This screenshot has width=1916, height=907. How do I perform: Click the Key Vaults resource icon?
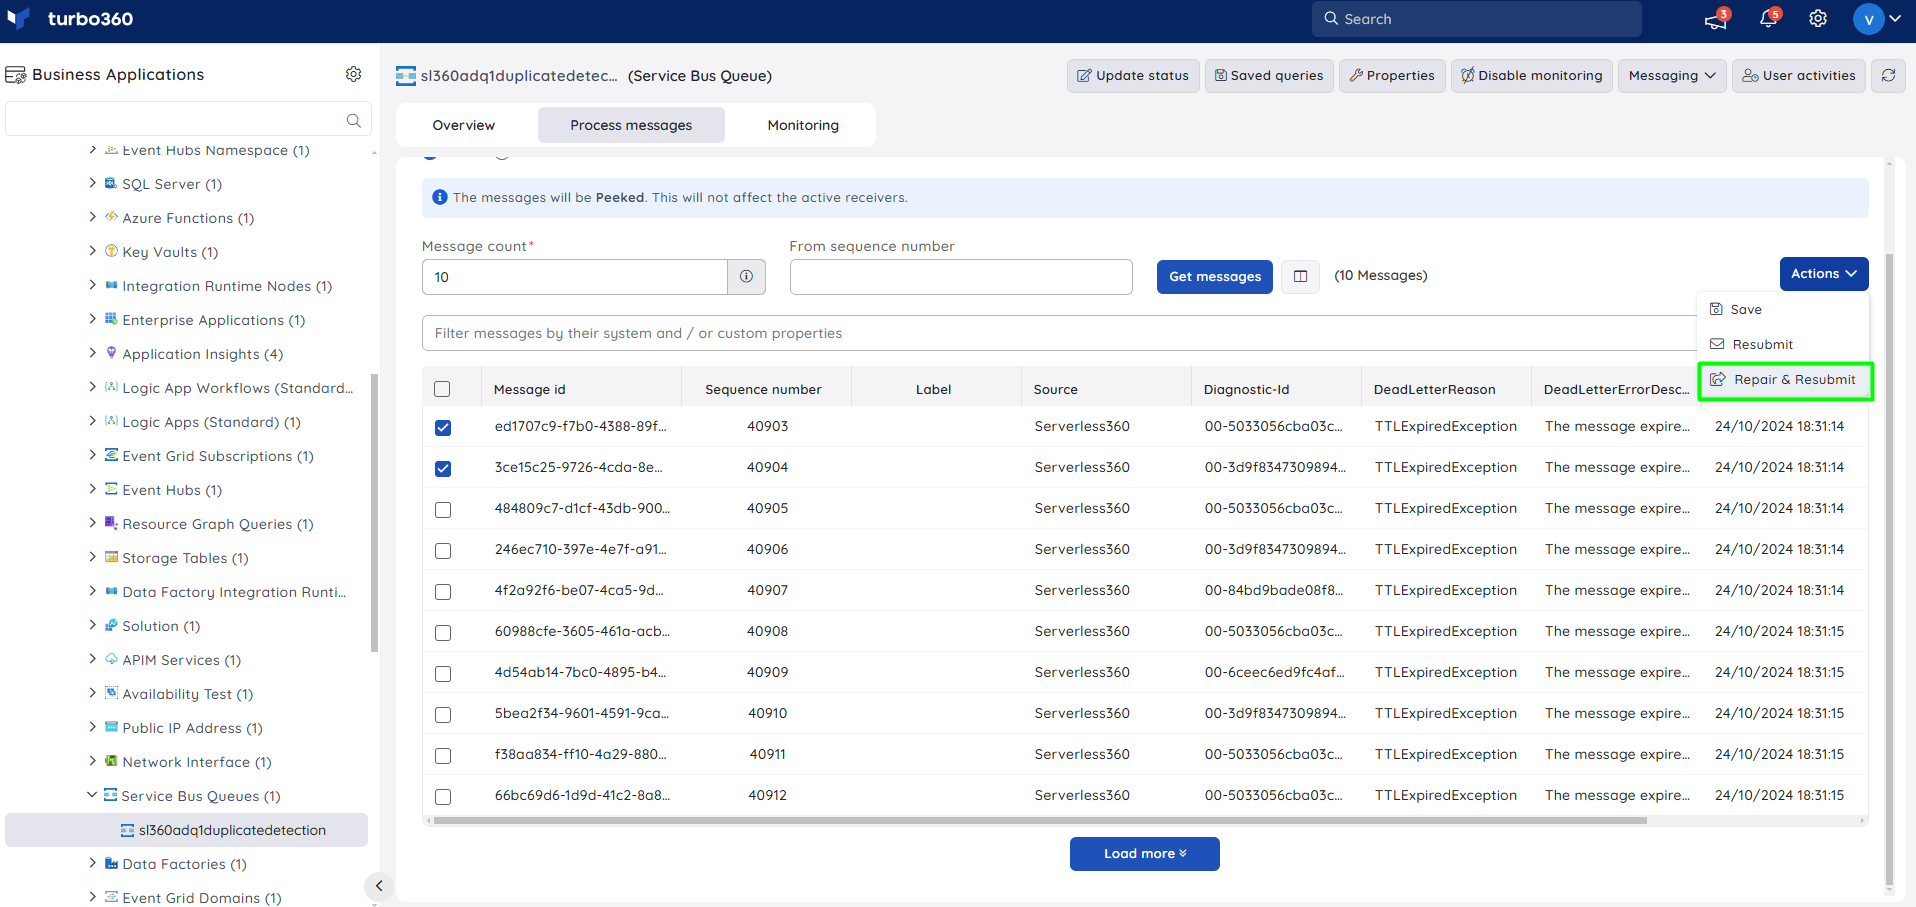(111, 251)
